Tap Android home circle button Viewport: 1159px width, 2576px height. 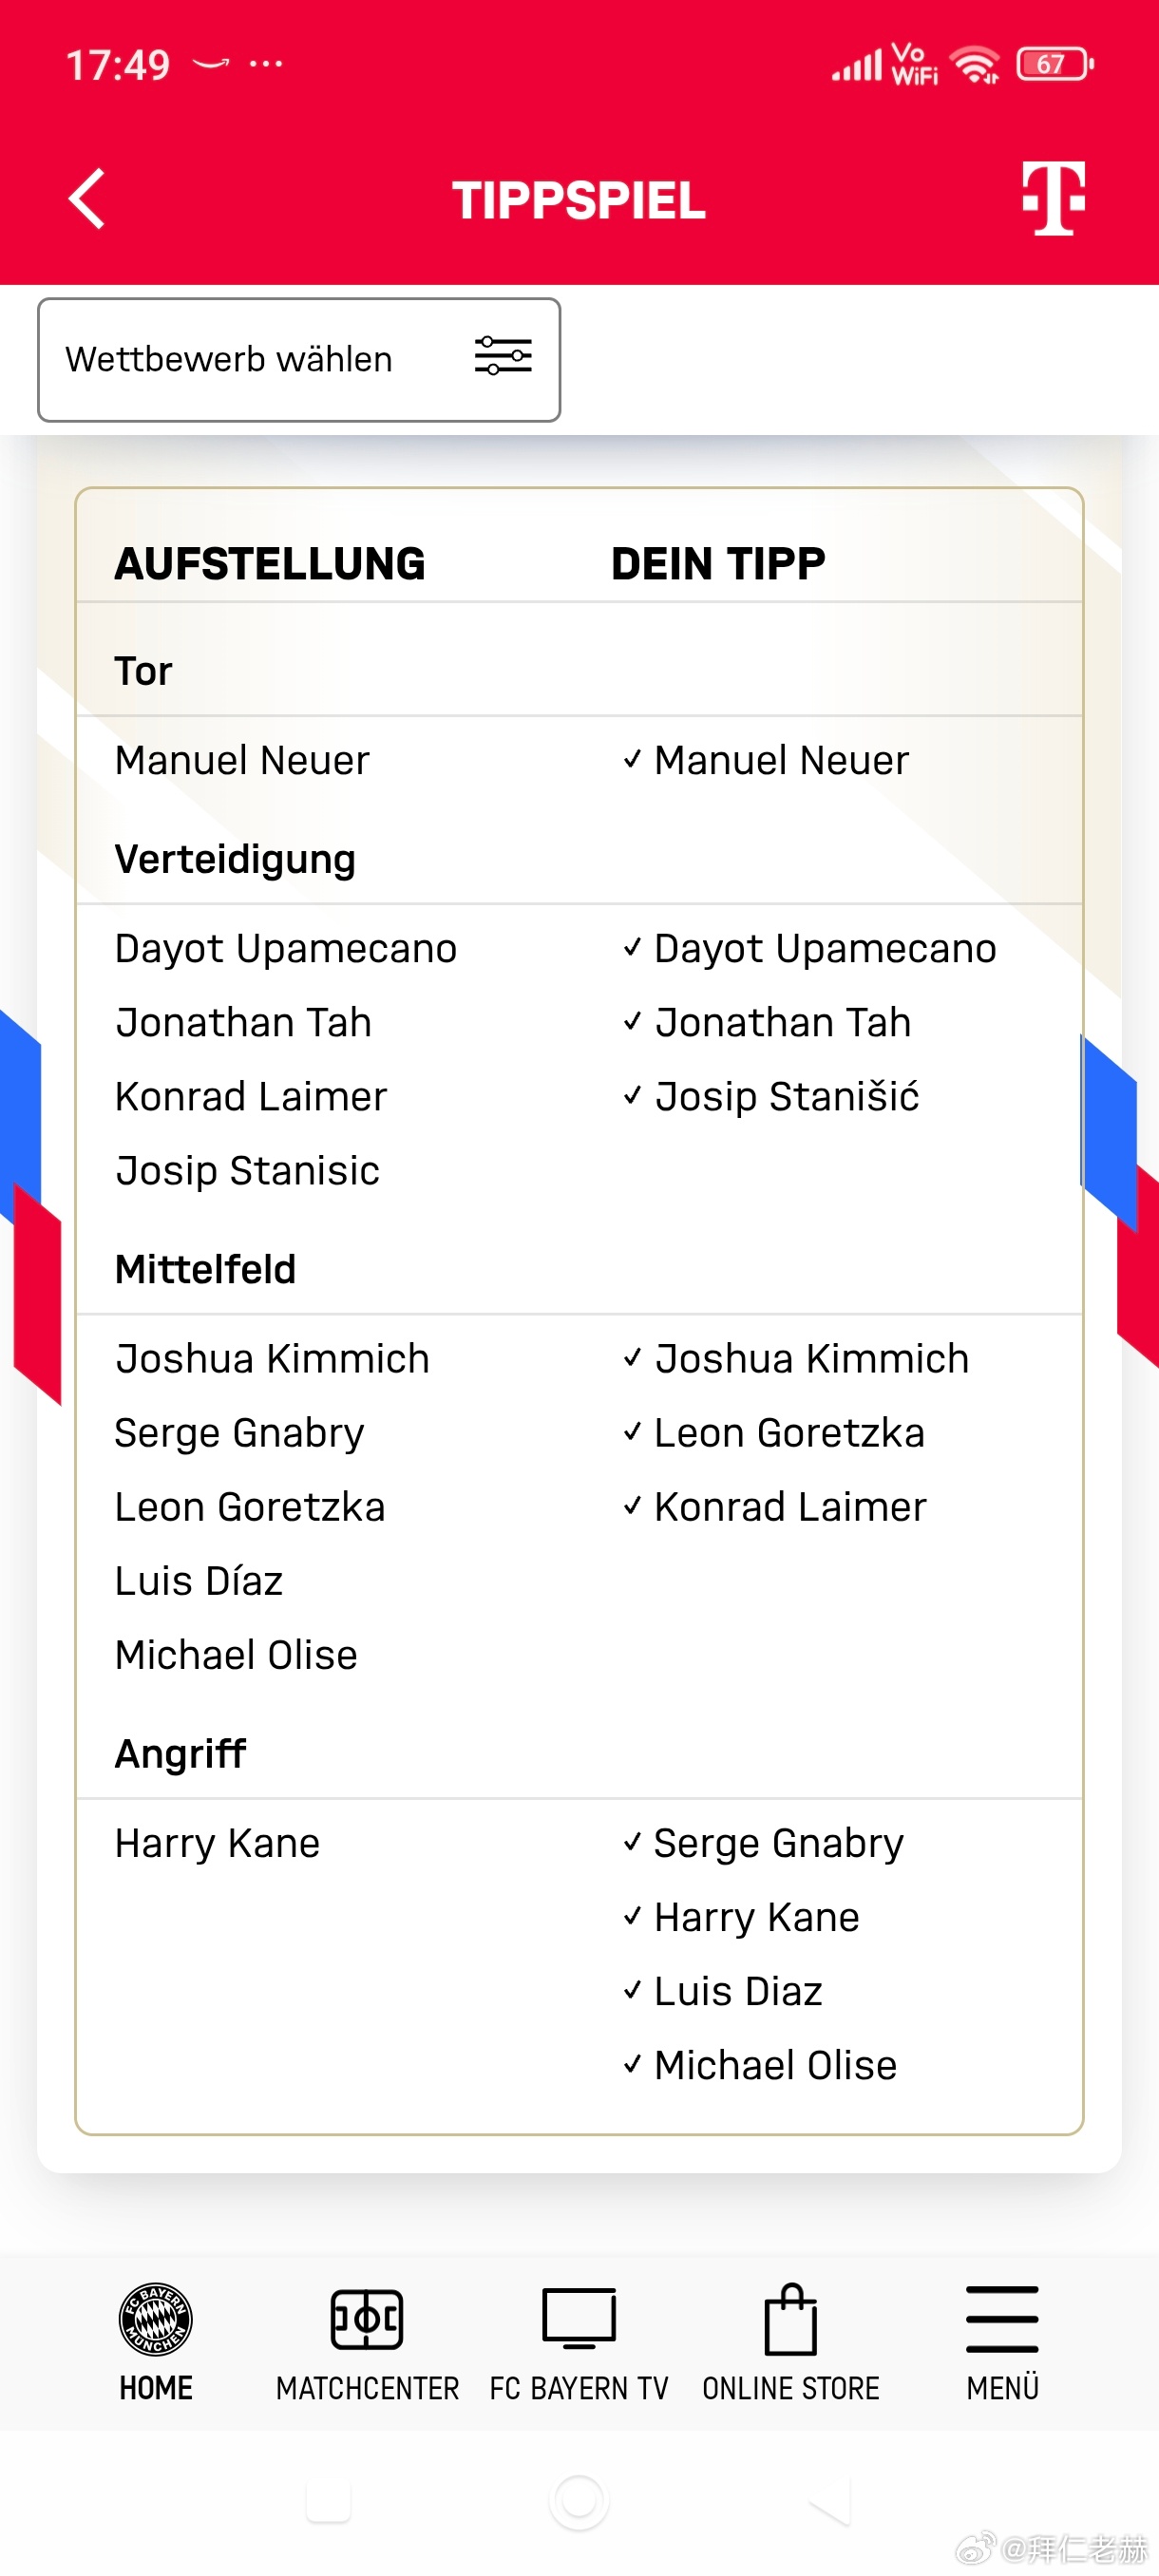(579, 2501)
